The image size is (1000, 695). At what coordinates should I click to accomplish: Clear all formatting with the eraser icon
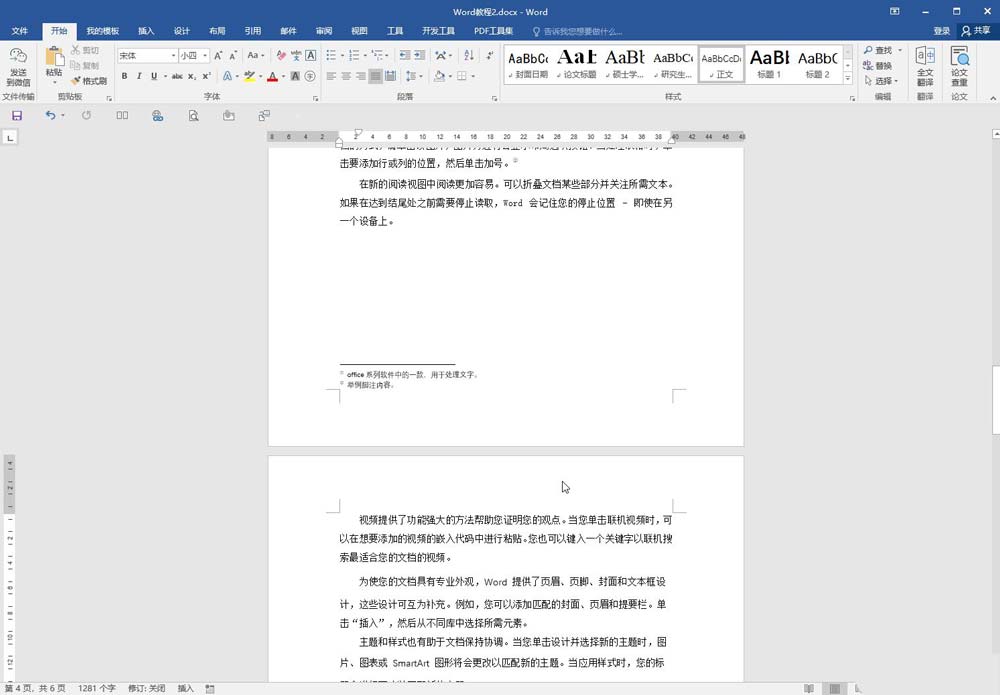click(x=281, y=55)
